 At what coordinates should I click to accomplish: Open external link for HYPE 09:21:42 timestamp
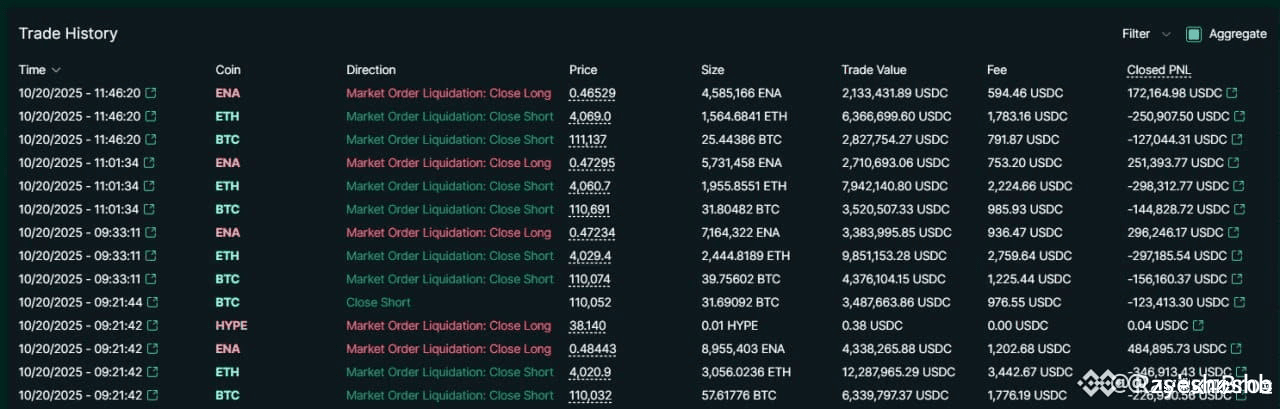click(149, 326)
